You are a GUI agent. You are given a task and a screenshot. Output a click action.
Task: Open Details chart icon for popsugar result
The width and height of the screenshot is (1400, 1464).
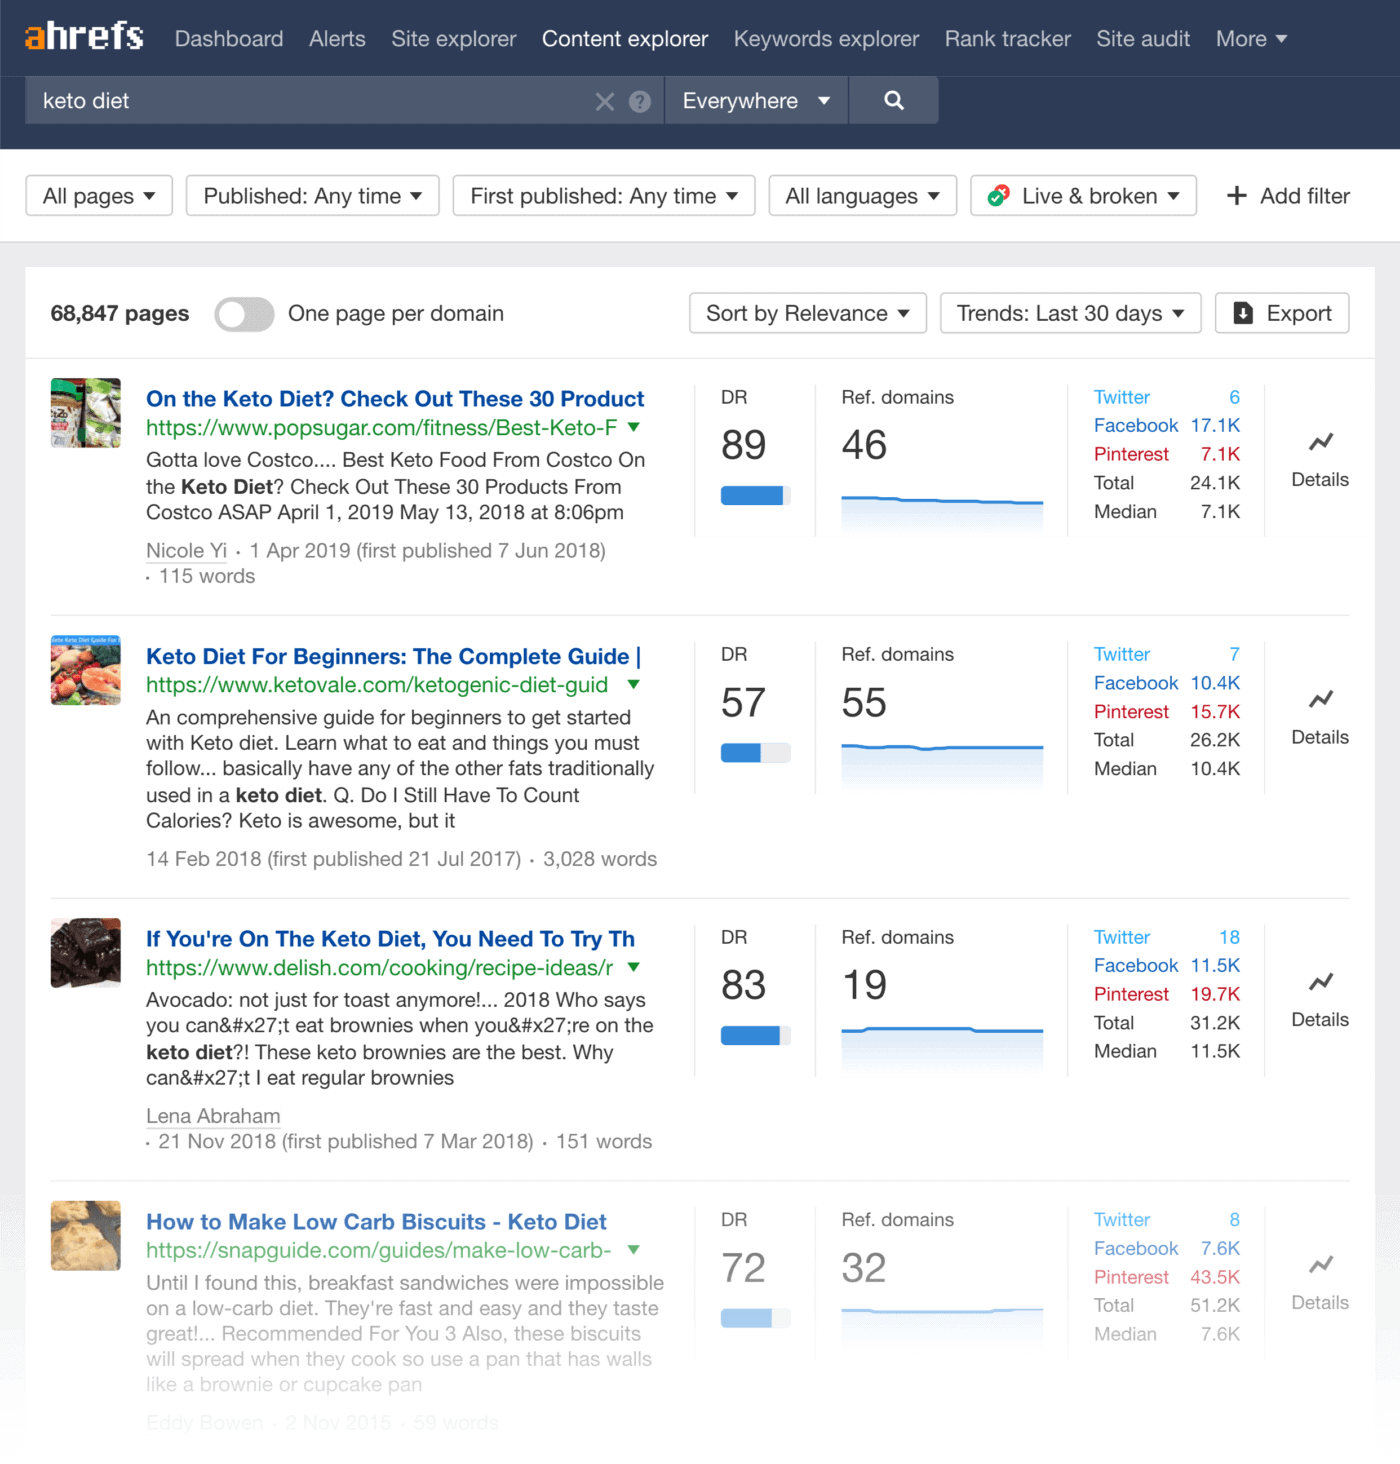(x=1321, y=442)
